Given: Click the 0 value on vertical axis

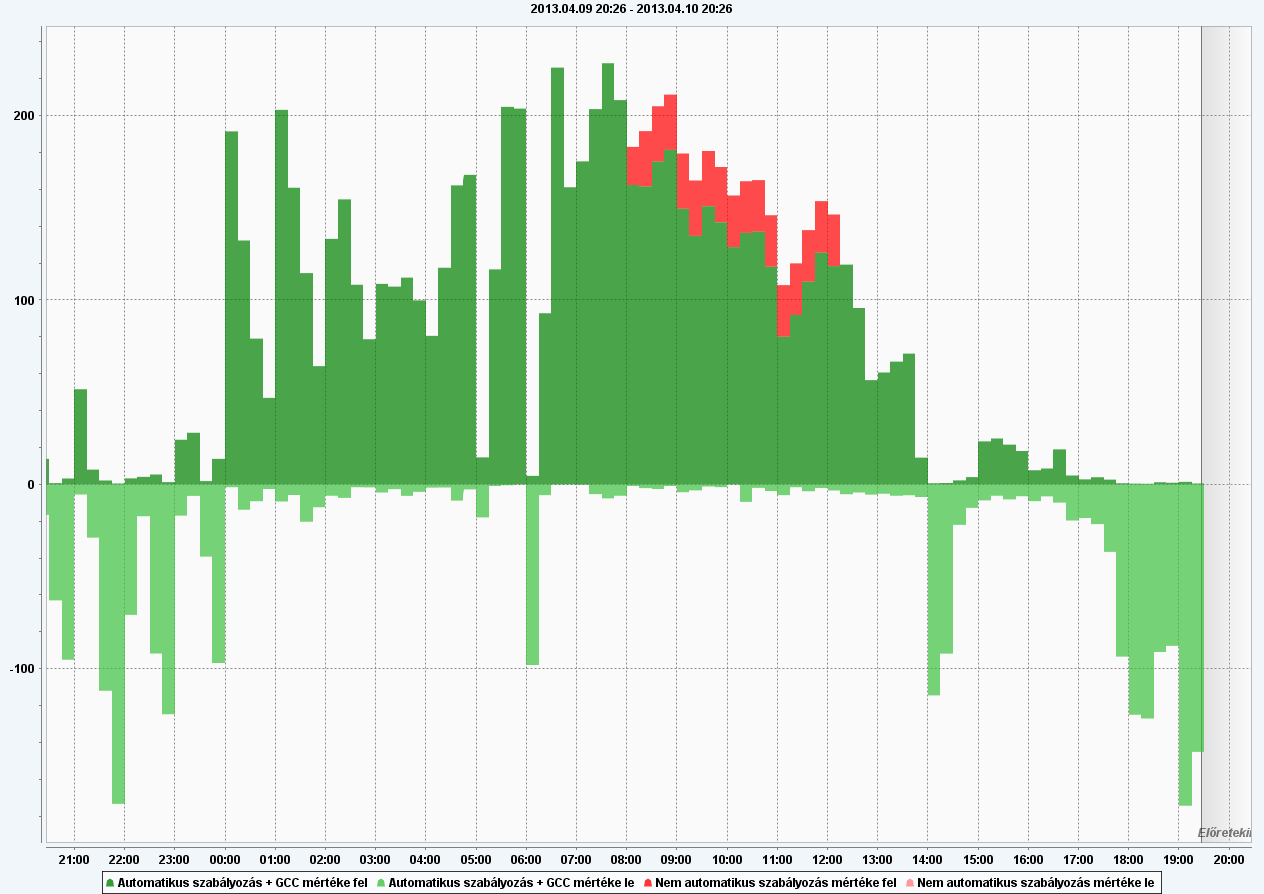Looking at the screenshot, I should [x=31, y=484].
